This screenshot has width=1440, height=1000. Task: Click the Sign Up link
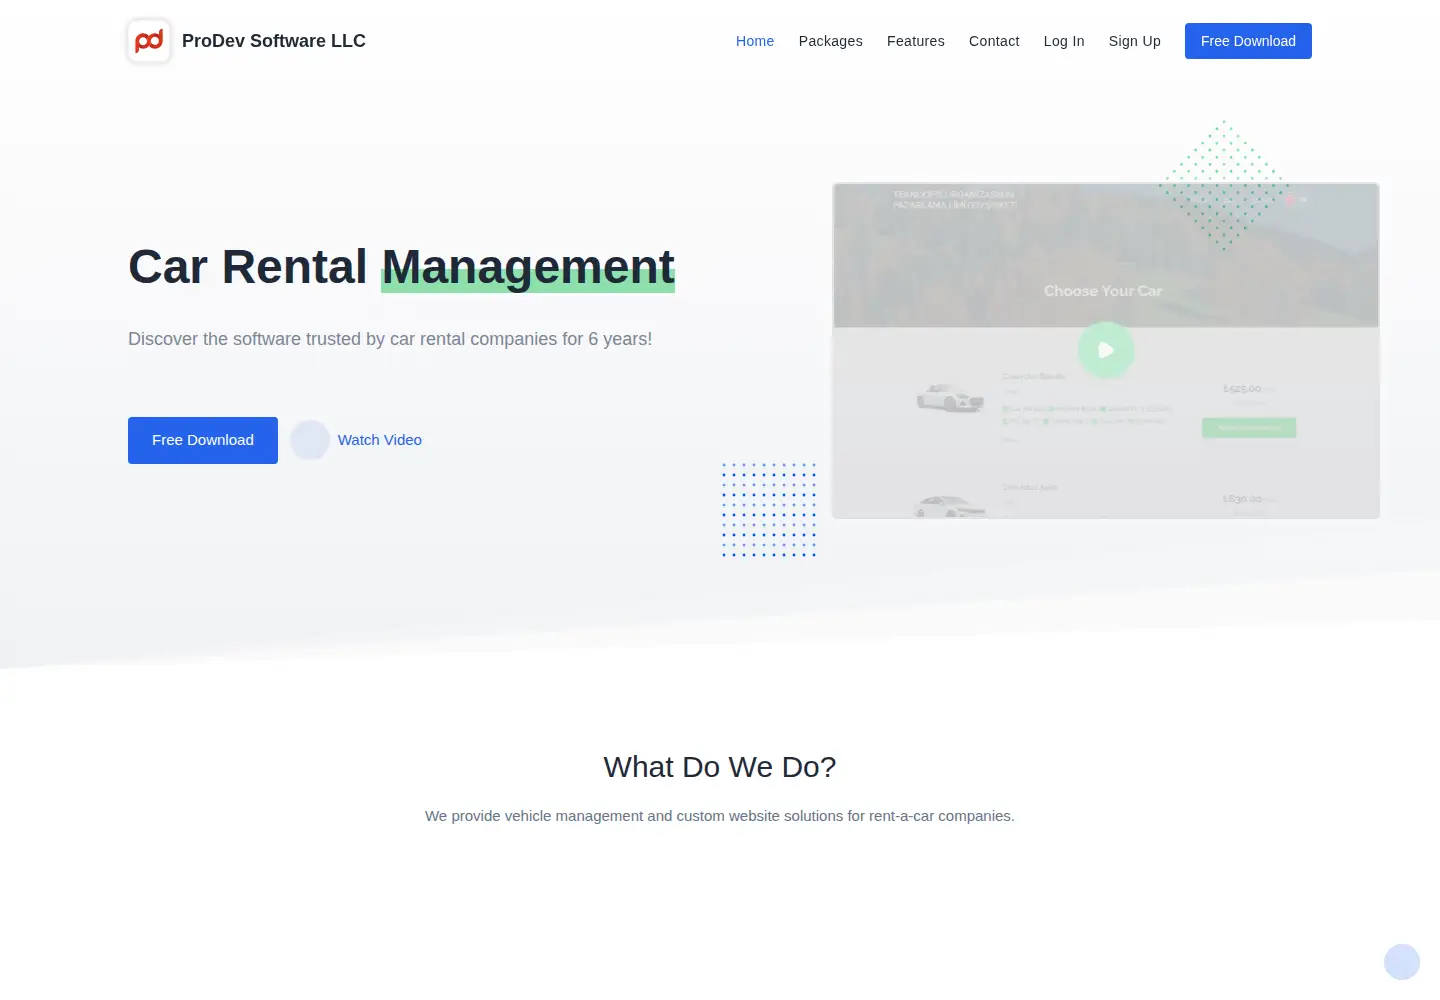[x=1135, y=41]
